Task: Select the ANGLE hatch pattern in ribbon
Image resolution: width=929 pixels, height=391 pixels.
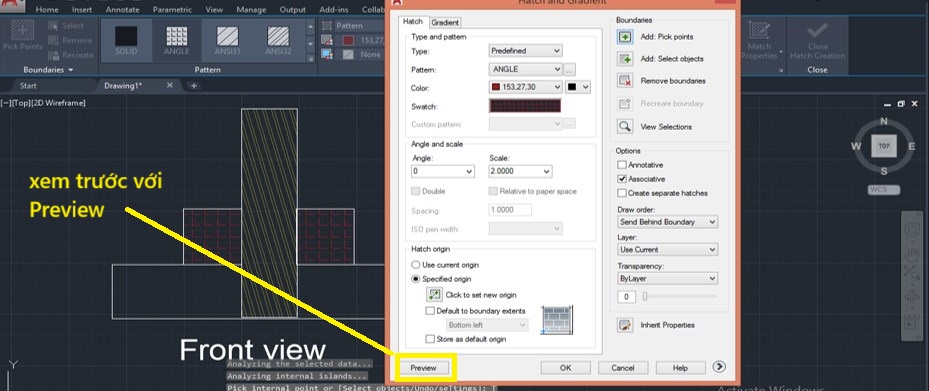Action: coord(177,40)
